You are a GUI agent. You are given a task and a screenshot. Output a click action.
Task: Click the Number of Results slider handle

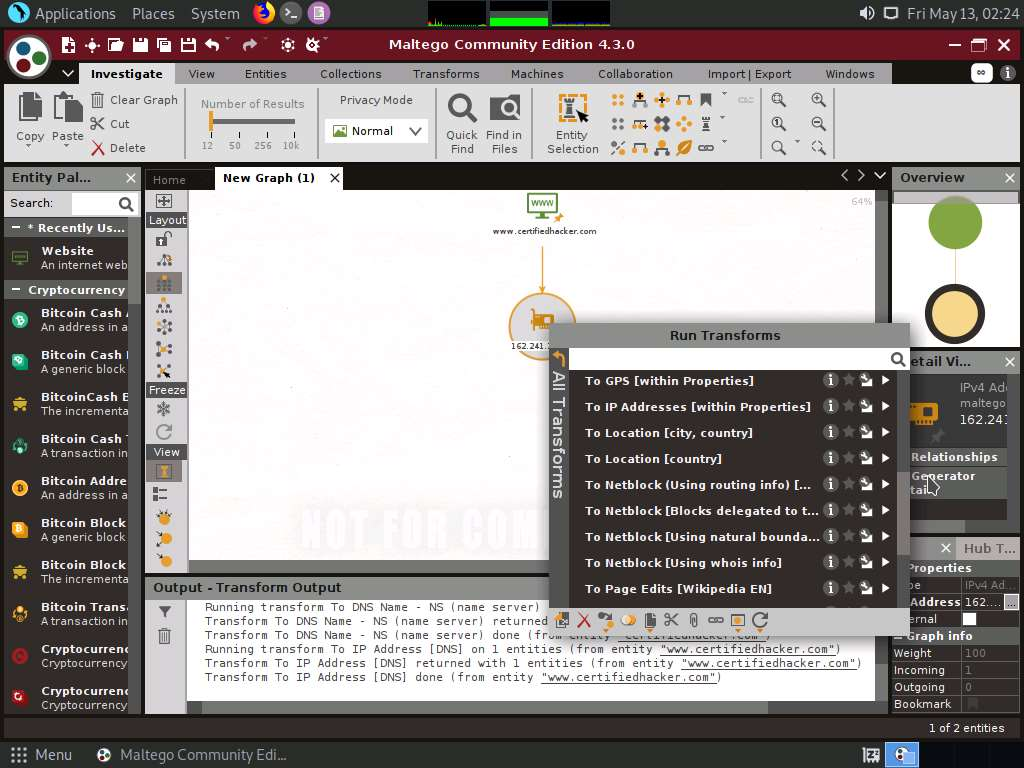(x=211, y=121)
